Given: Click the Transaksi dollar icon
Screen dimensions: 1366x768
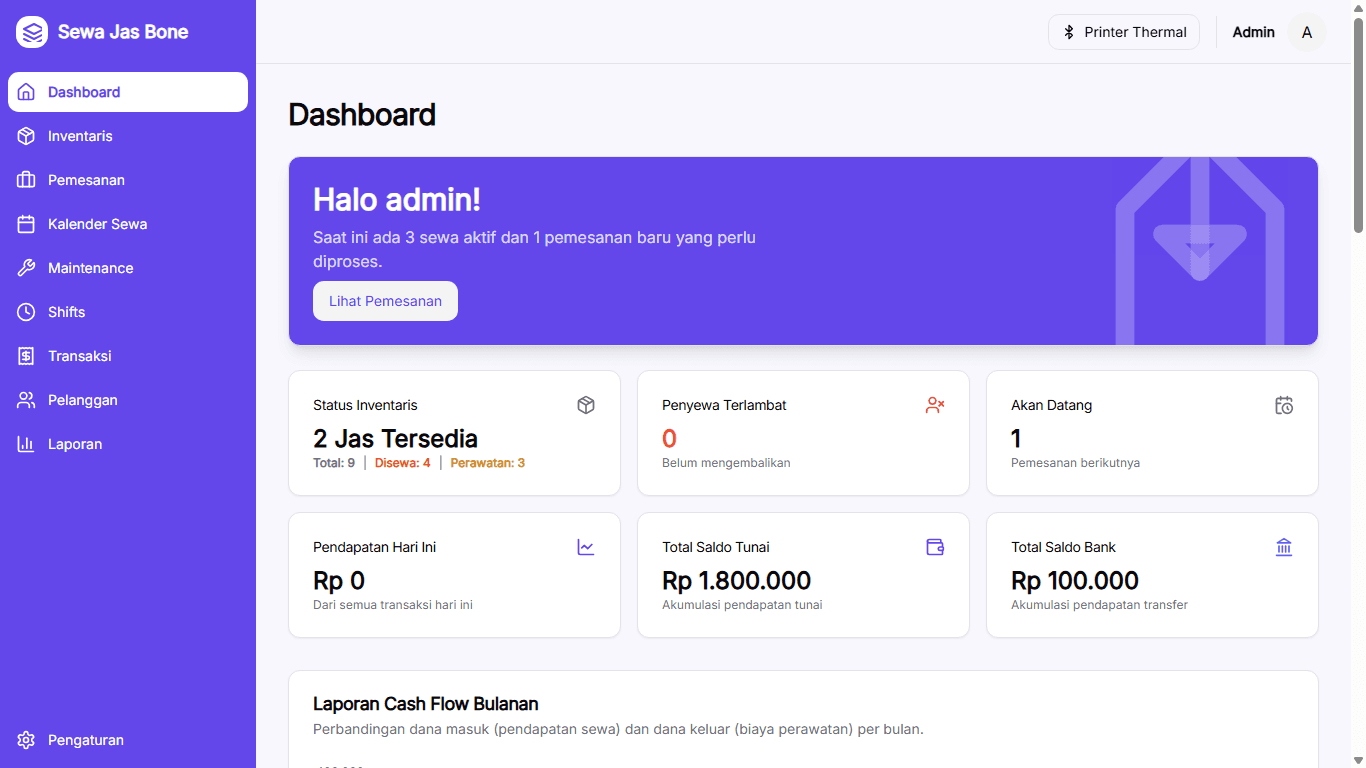Looking at the screenshot, I should click(x=27, y=355).
